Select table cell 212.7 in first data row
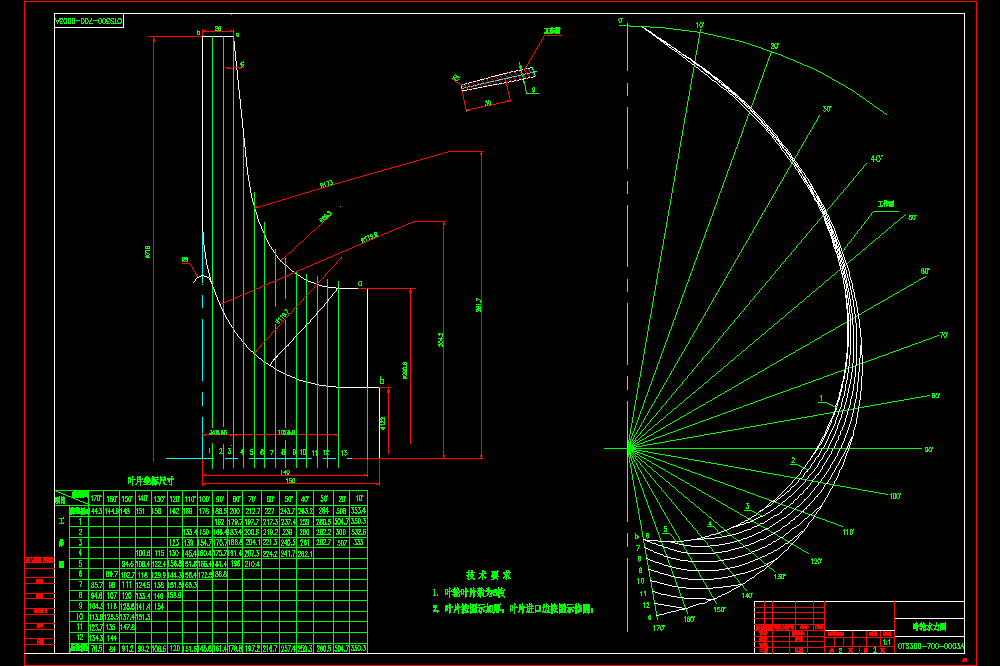1000x666 pixels. click(252, 511)
